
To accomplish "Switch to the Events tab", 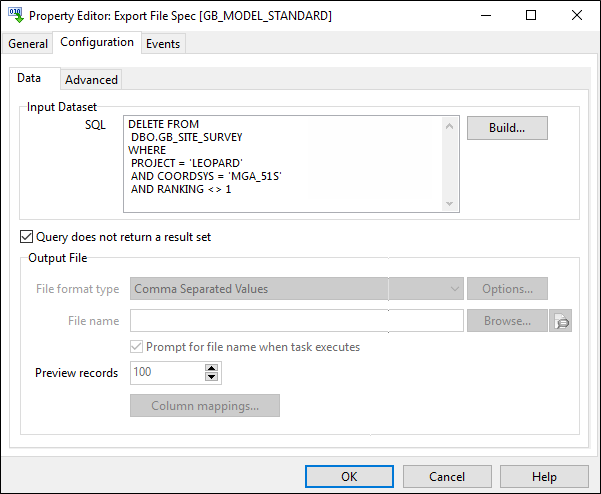I will pos(163,44).
